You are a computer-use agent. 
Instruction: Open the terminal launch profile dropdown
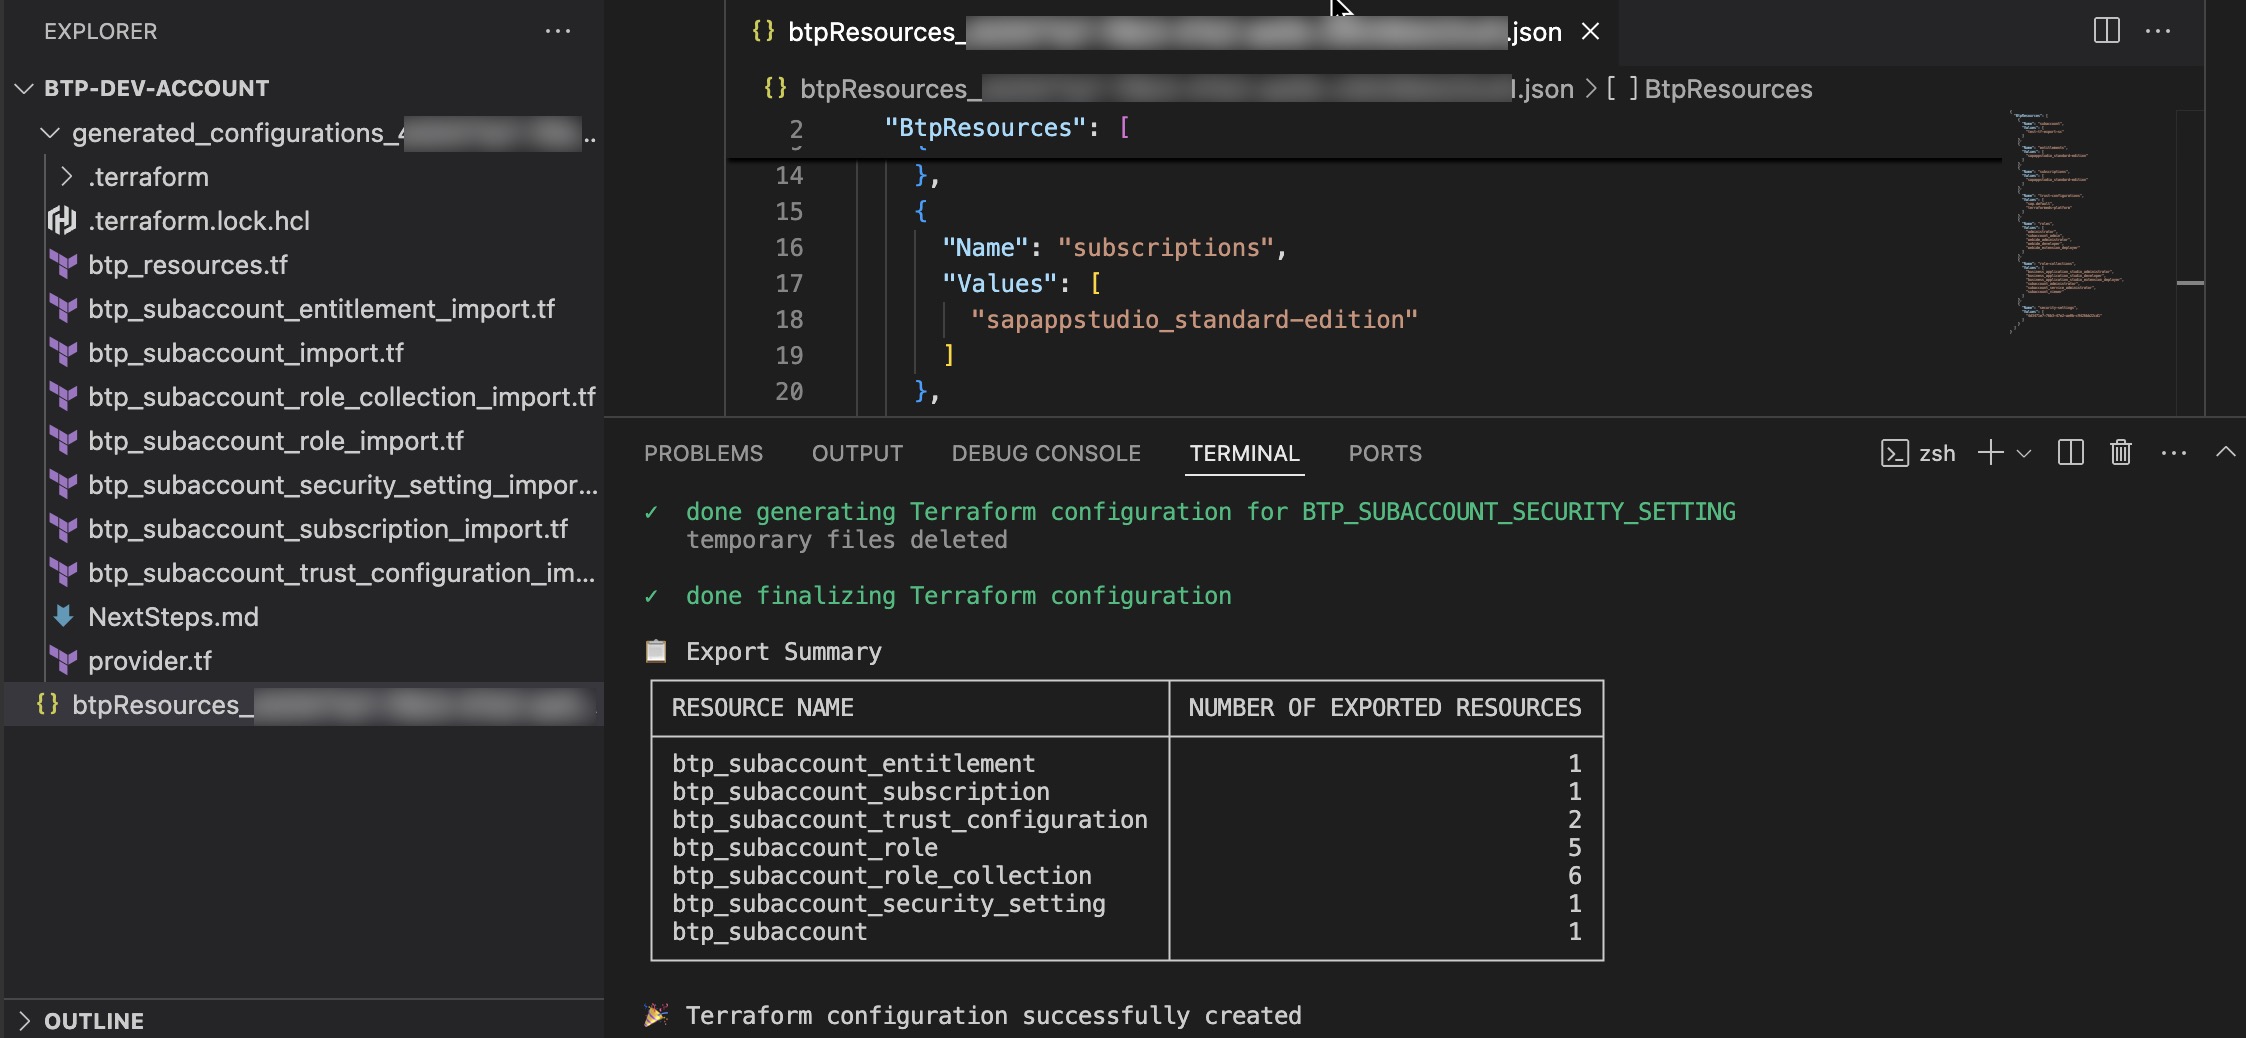(x=2024, y=454)
